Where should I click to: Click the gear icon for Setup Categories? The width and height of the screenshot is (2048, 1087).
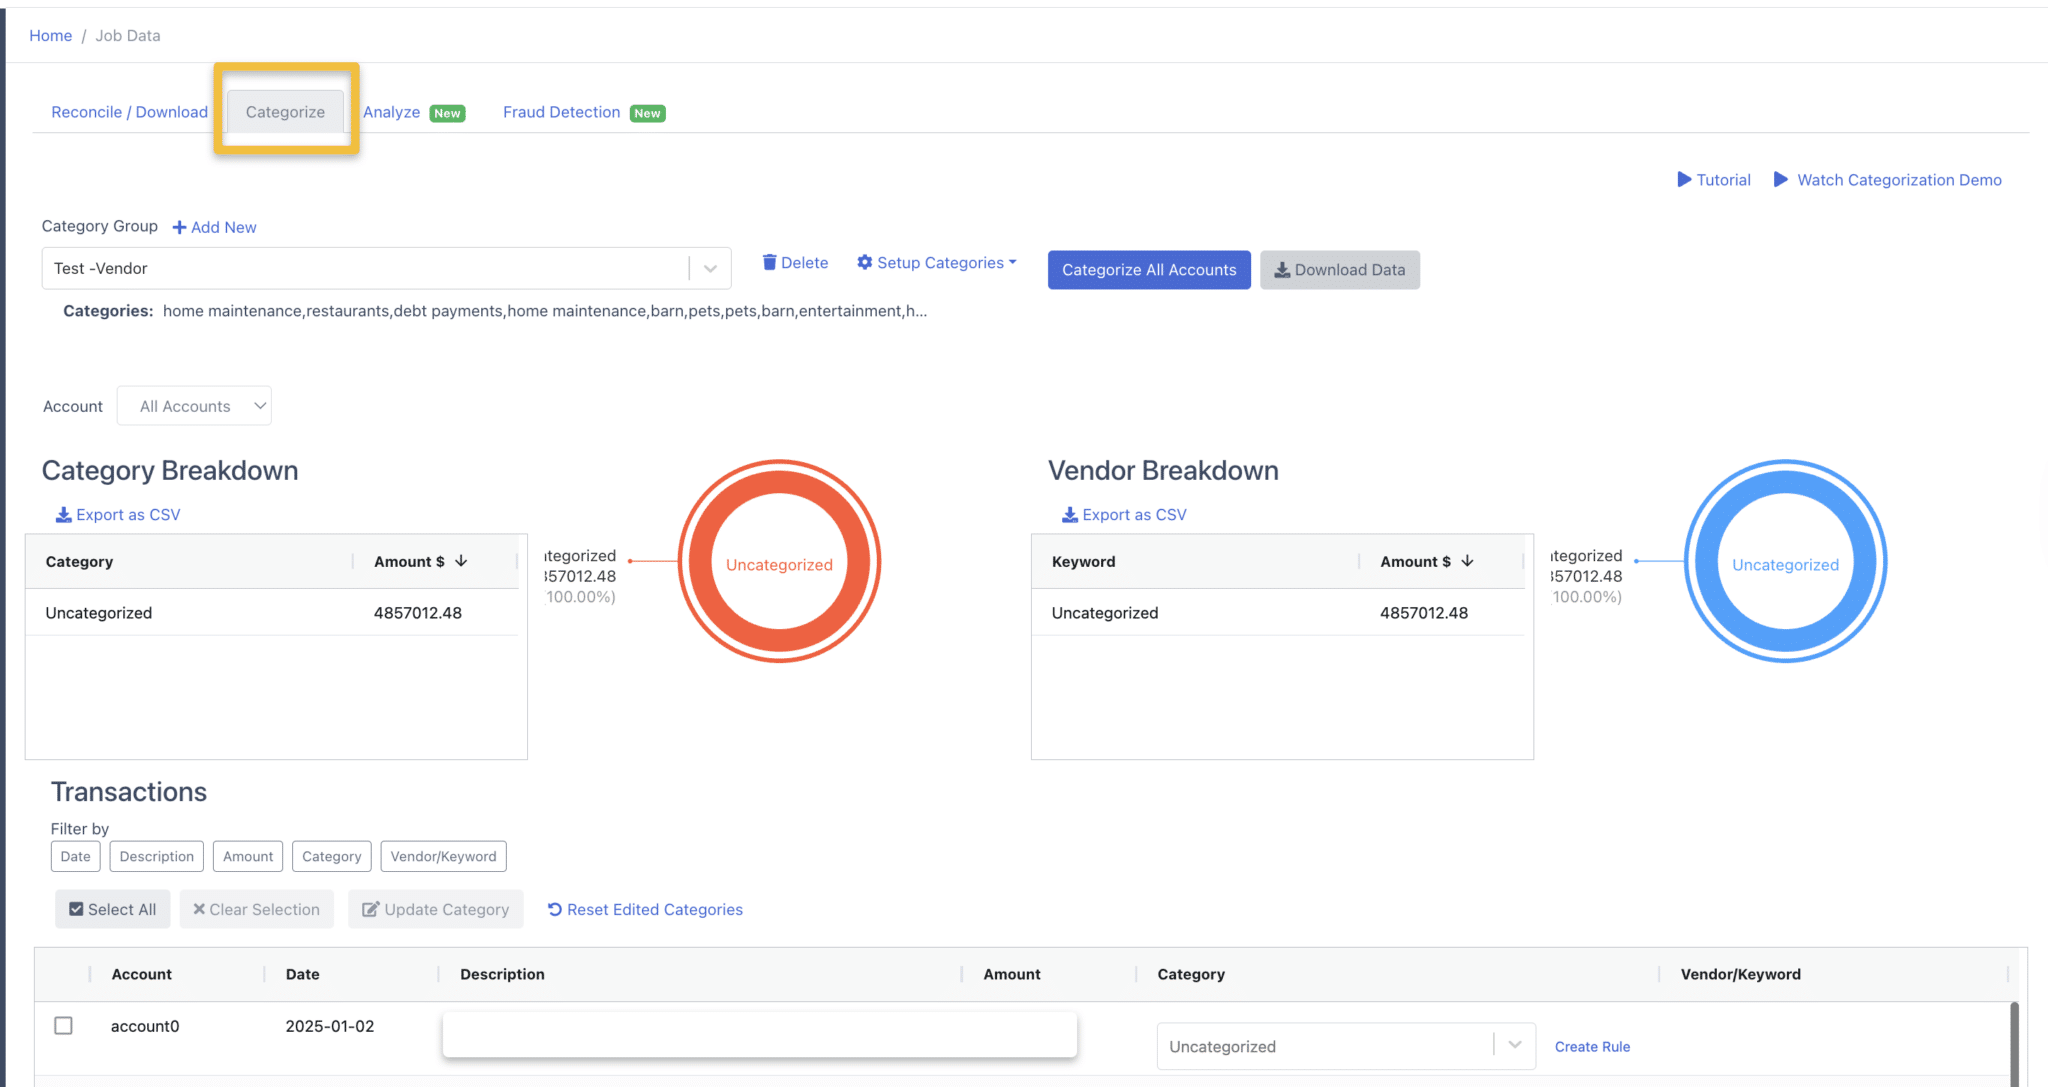[865, 262]
